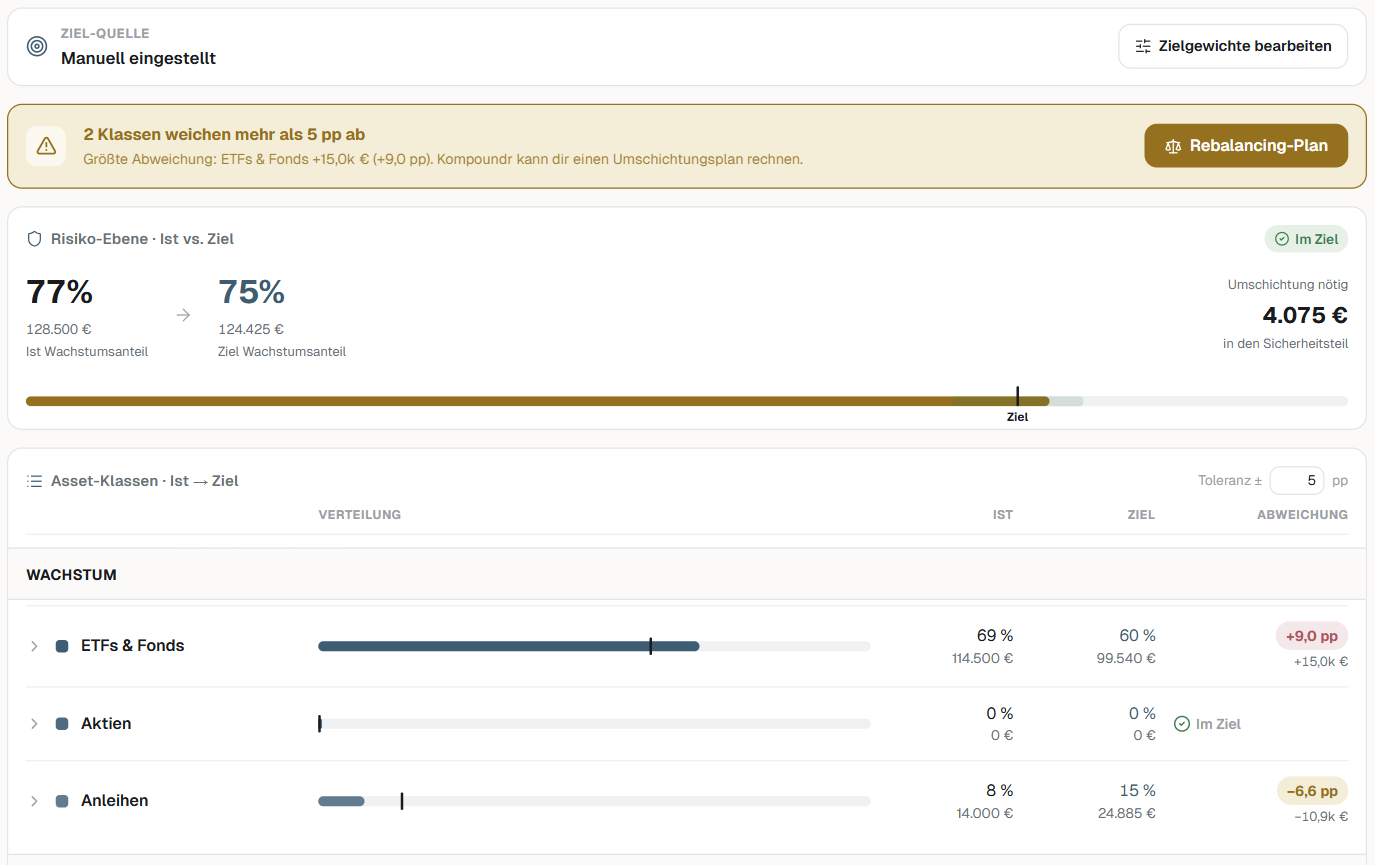Image resolution: width=1375 pixels, height=865 pixels.
Task: Click the Abweichung column header
Action: tap(1302, 515)
